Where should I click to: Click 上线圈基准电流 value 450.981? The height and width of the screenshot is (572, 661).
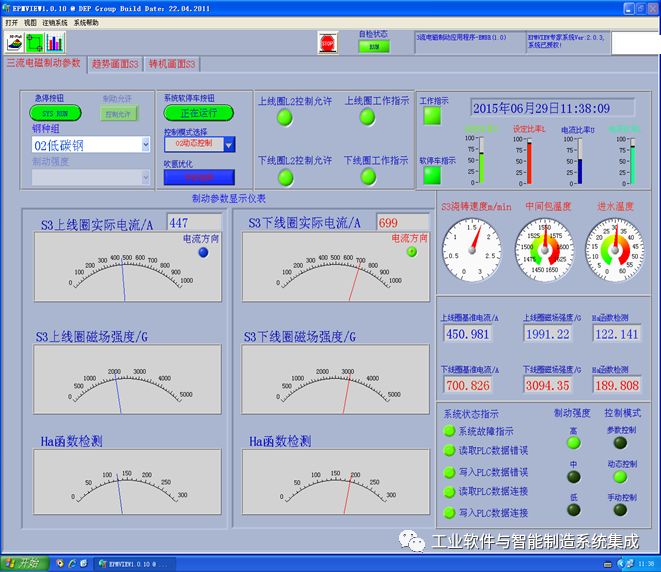[468, 334]
